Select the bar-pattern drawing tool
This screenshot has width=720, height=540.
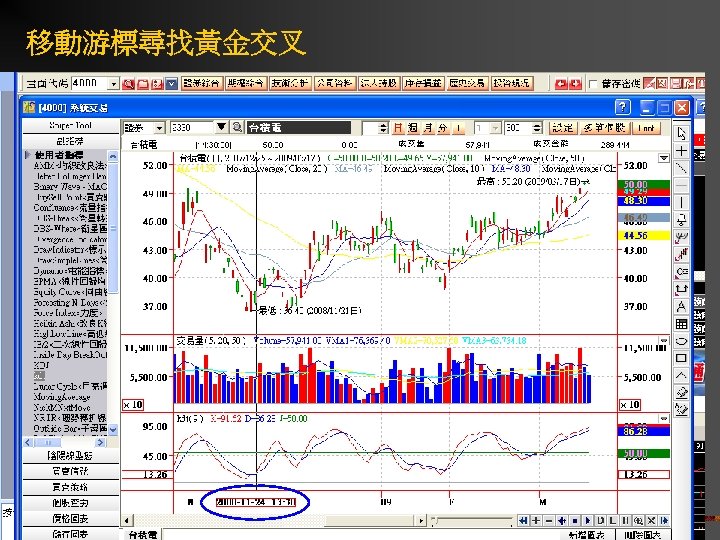(681, 254)
